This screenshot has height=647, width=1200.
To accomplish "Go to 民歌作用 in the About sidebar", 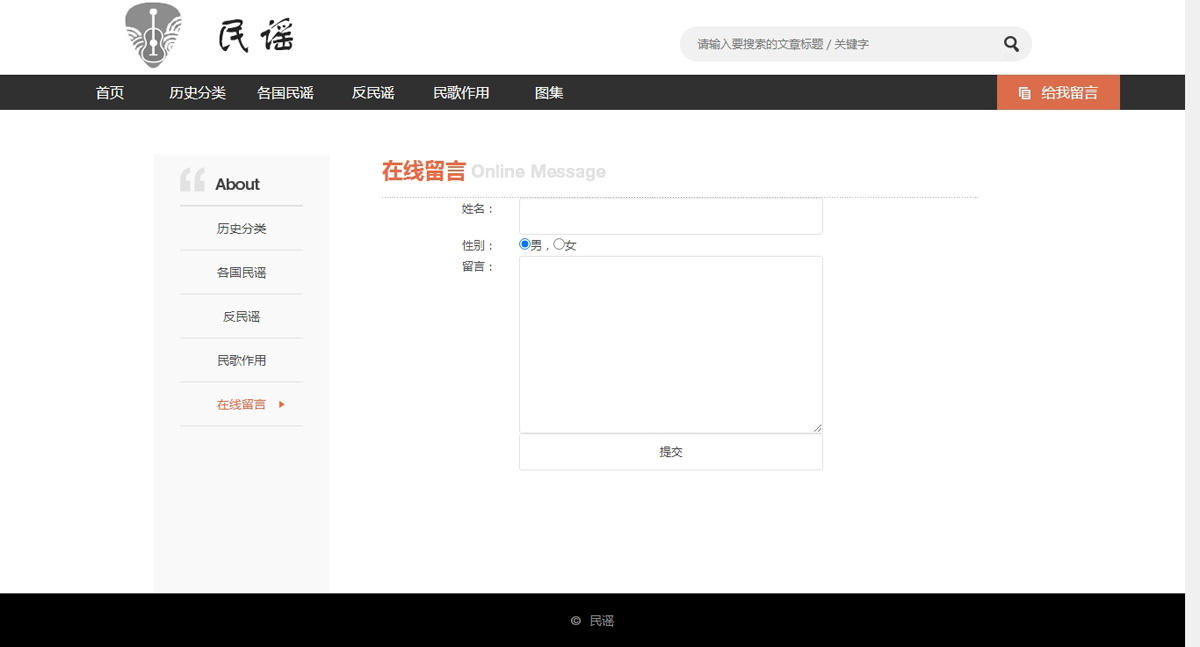I will 241,360.
